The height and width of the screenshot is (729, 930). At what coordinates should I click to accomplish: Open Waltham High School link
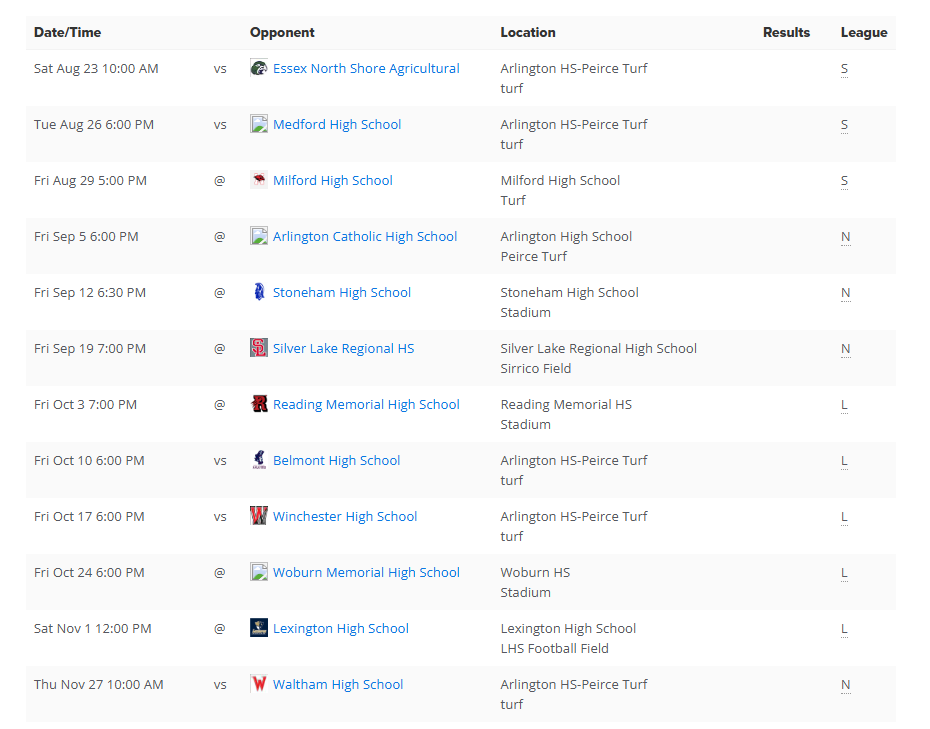[x=337, y=685]
